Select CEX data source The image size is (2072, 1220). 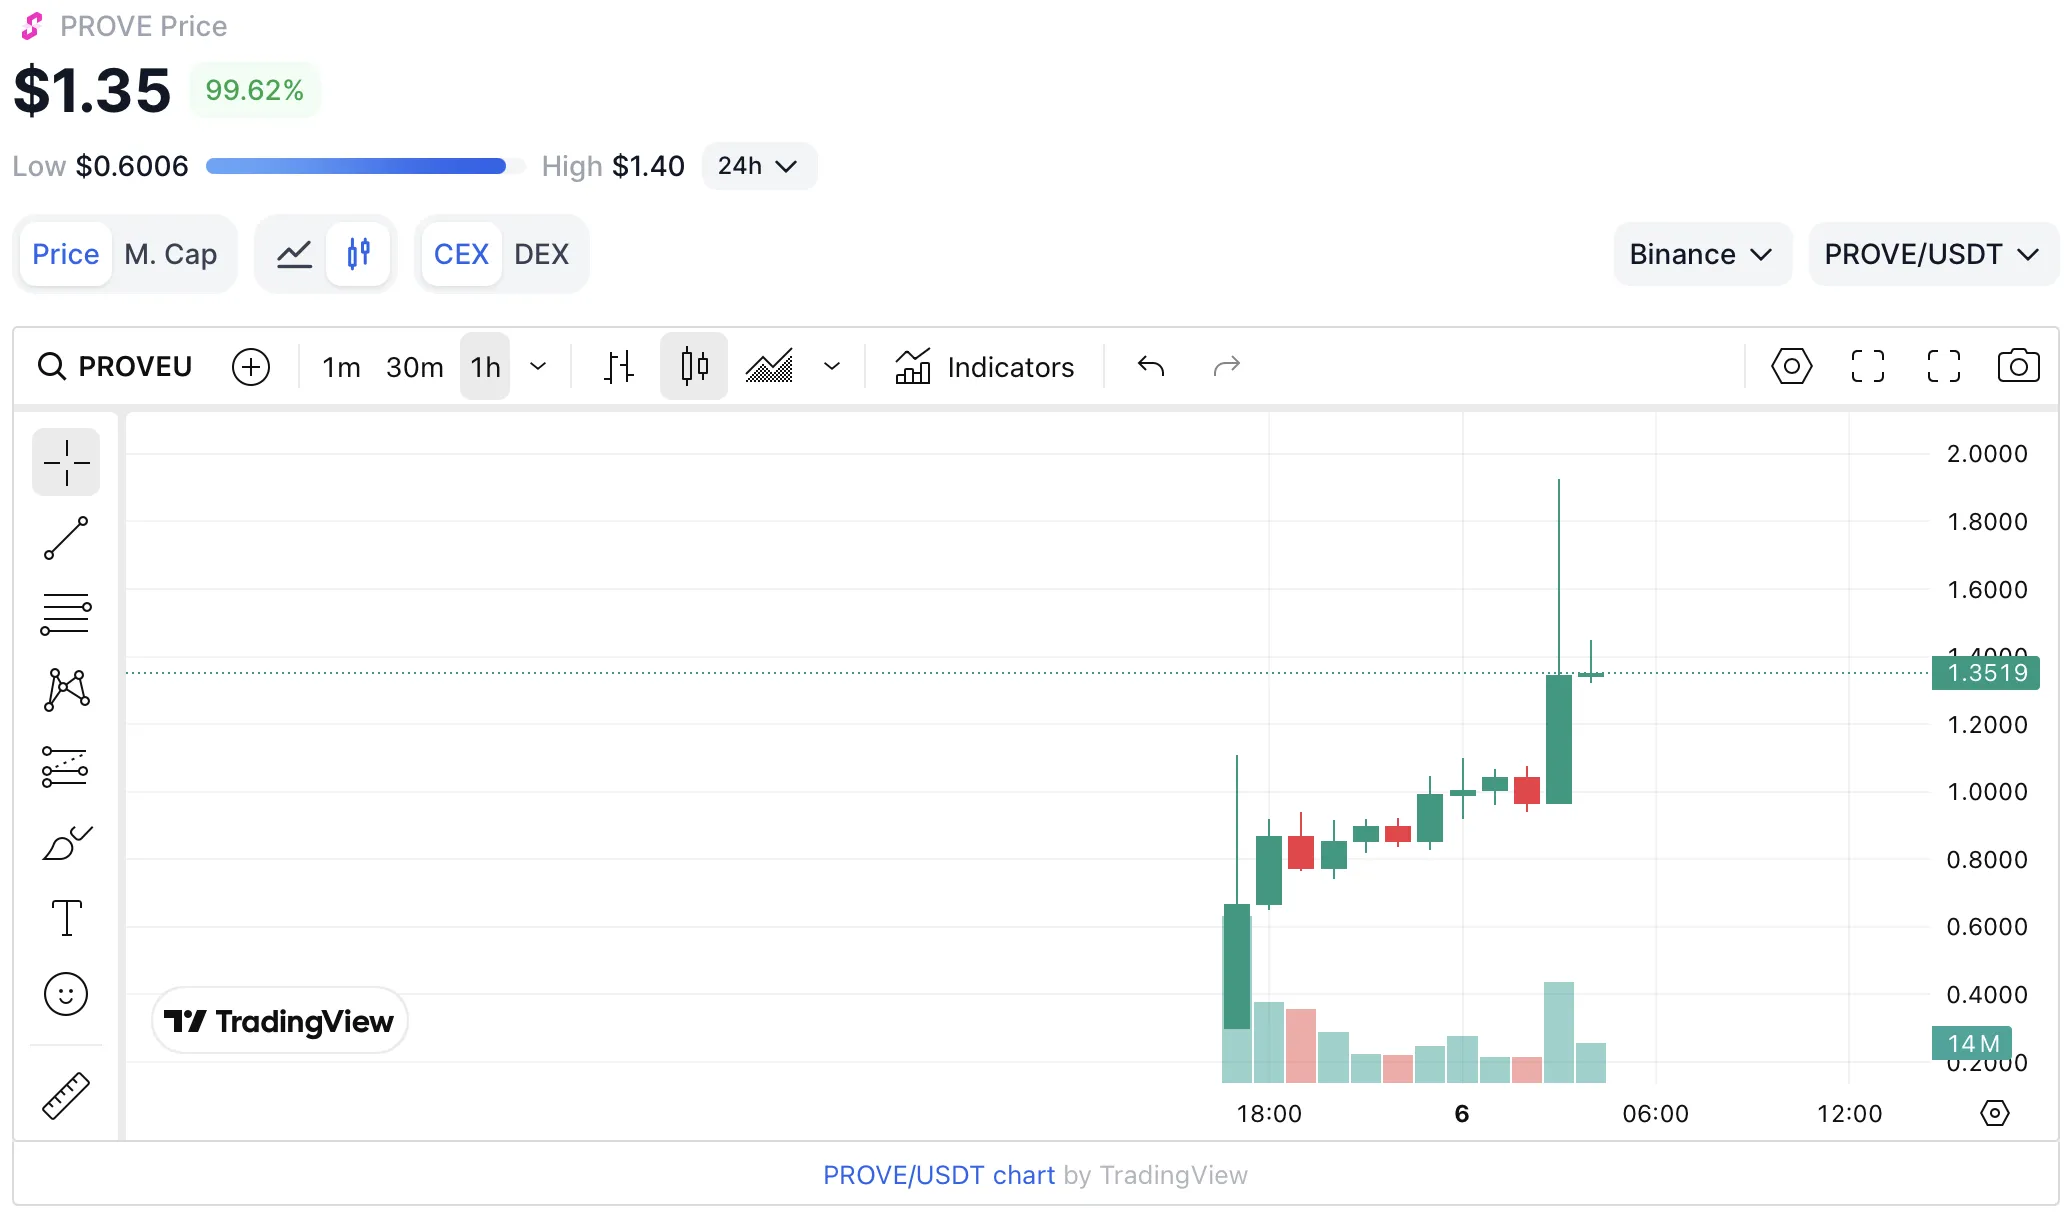click(461, 254)
